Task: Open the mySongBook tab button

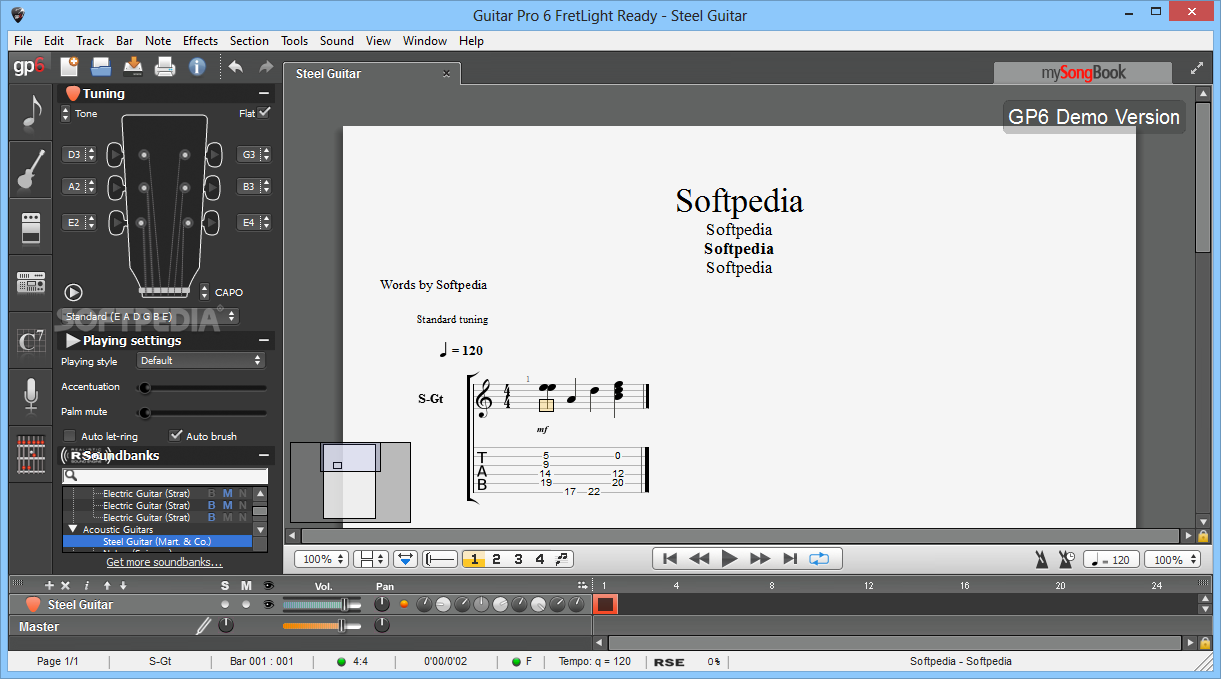Action: (1083, 72)
